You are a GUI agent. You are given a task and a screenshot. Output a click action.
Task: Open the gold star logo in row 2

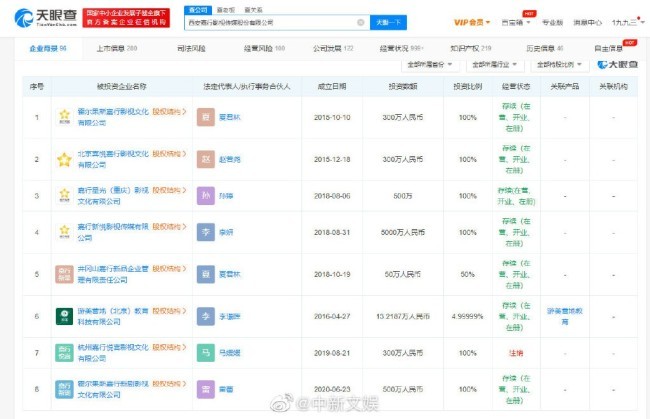tap(64, 159)
